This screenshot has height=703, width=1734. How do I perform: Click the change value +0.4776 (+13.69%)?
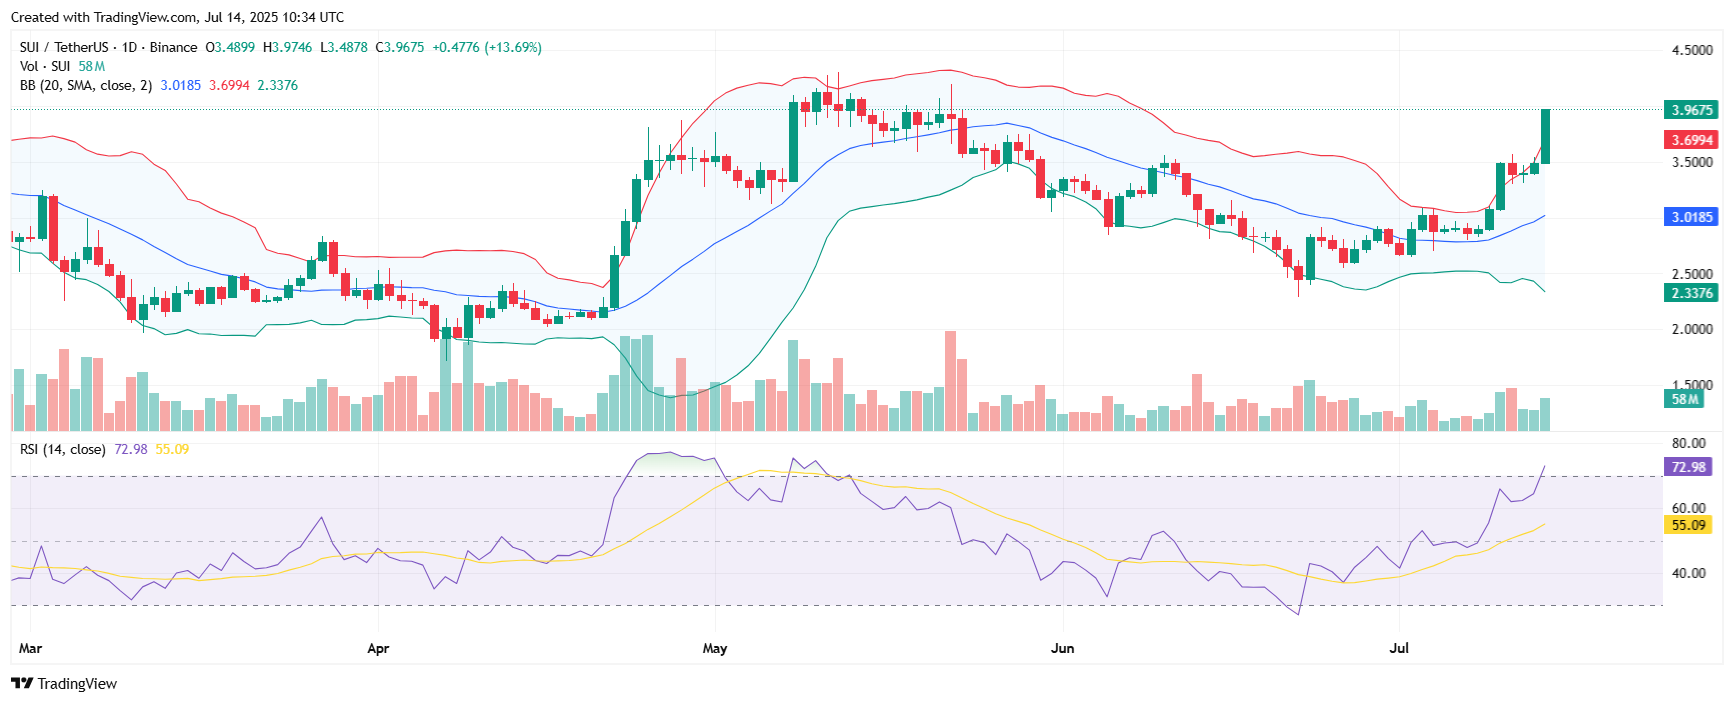pos(487,47)
